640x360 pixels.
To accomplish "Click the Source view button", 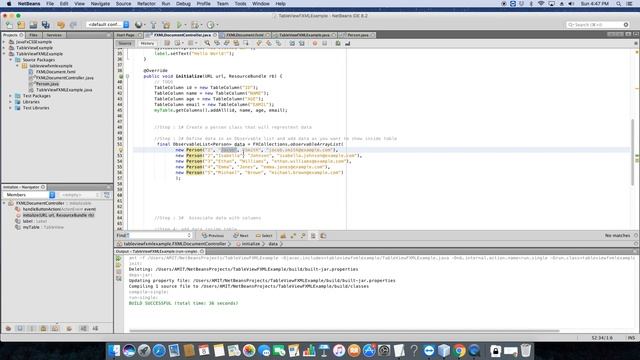I will (125, 43).
